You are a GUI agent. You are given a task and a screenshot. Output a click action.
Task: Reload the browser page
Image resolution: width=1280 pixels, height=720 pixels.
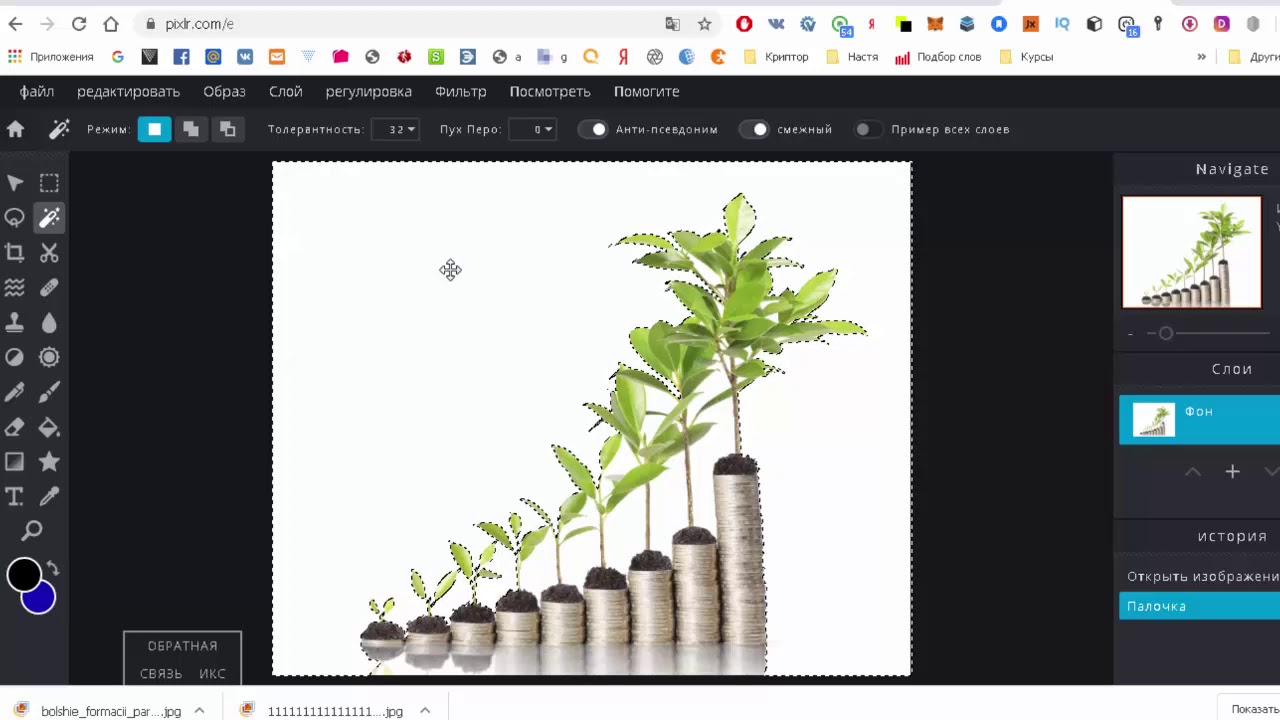click(79, 24)
